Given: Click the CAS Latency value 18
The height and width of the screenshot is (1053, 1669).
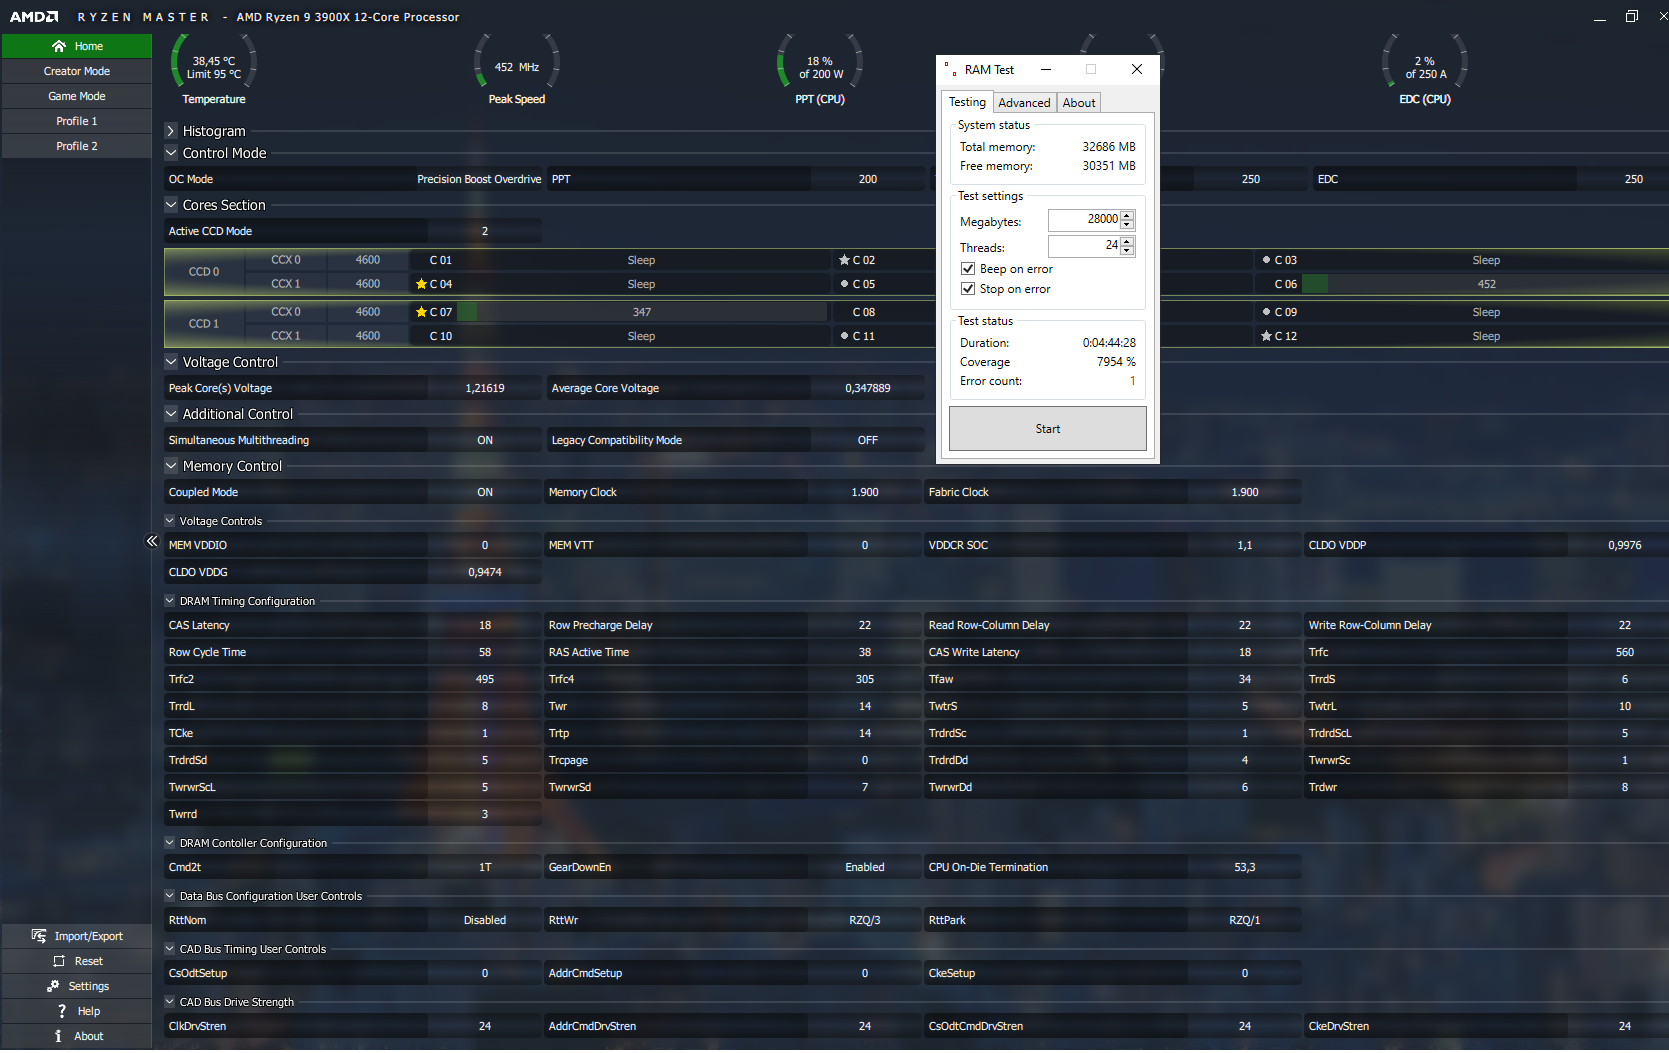Looking at the screenshot, I should [x=485, y=625].
